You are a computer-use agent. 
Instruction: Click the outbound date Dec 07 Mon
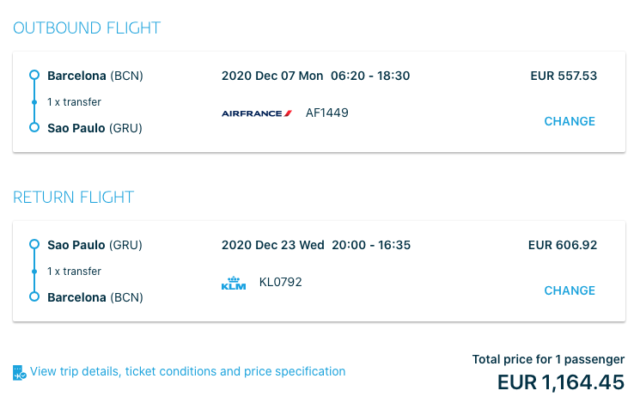tap(270, 75)
